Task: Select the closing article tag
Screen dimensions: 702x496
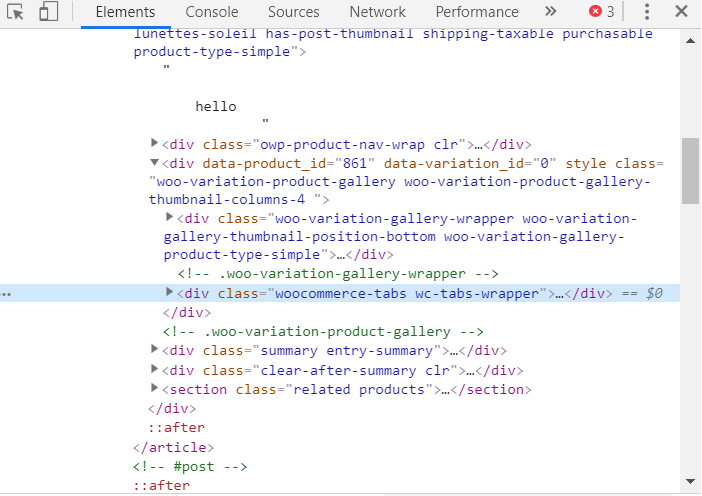Action: (x=174, y=447)
